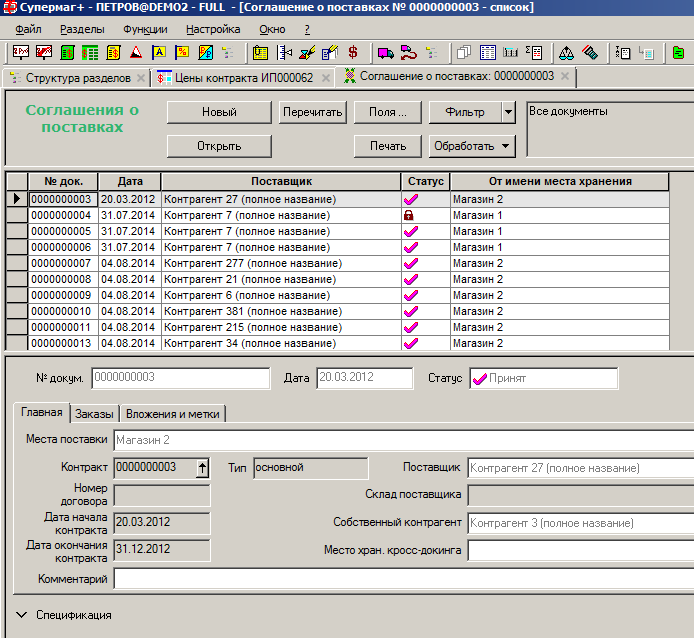
Task: Select row Контрагент 277 (полное название)
Action: [337, 263]
